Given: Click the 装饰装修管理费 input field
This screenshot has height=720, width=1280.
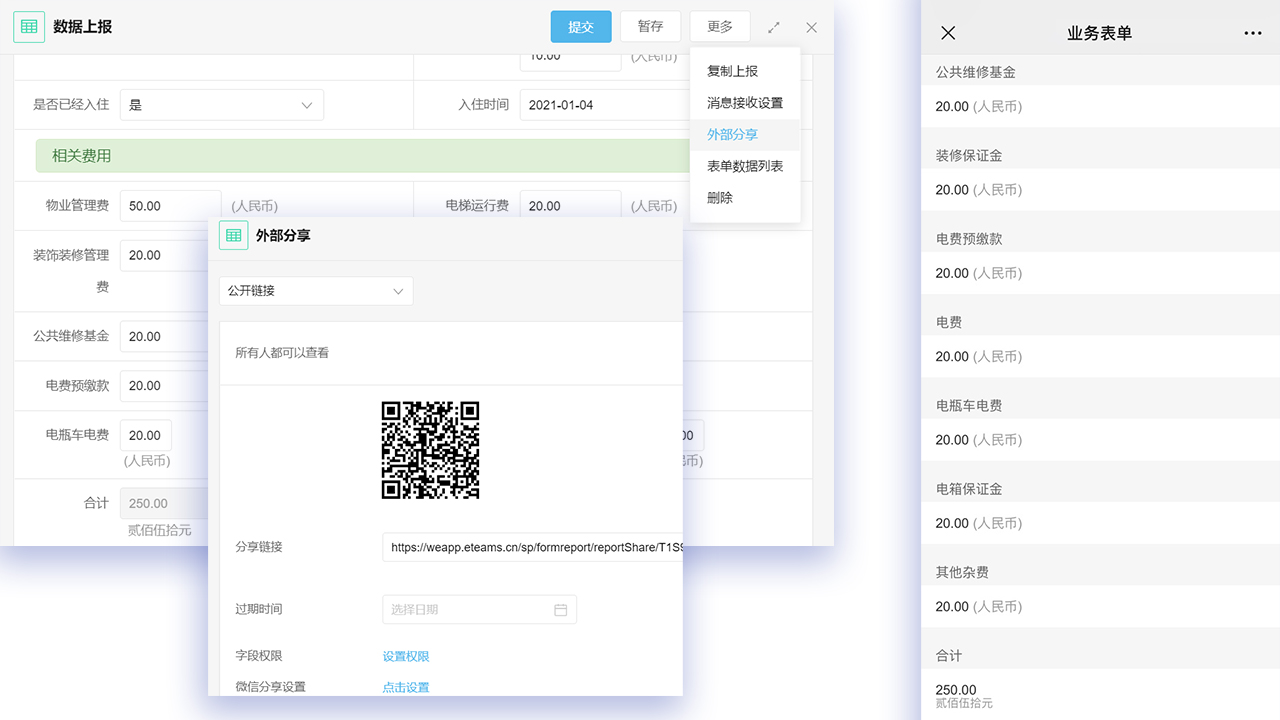Looking at the screenshot, I should 164,255.
